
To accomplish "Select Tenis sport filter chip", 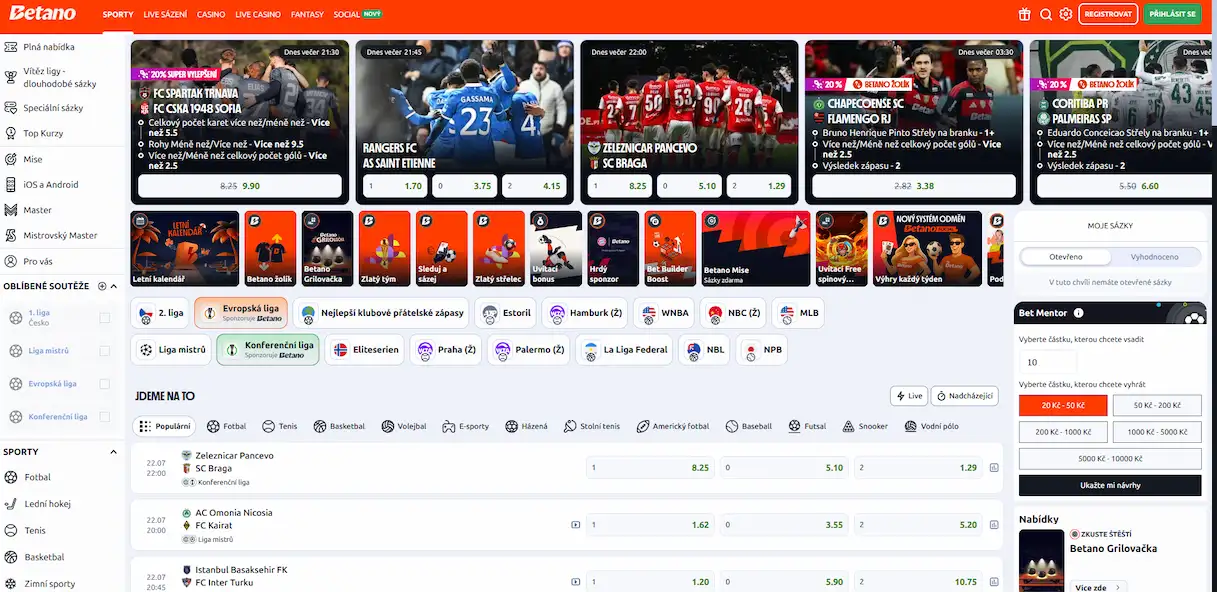I will click(x=280, y=426).
